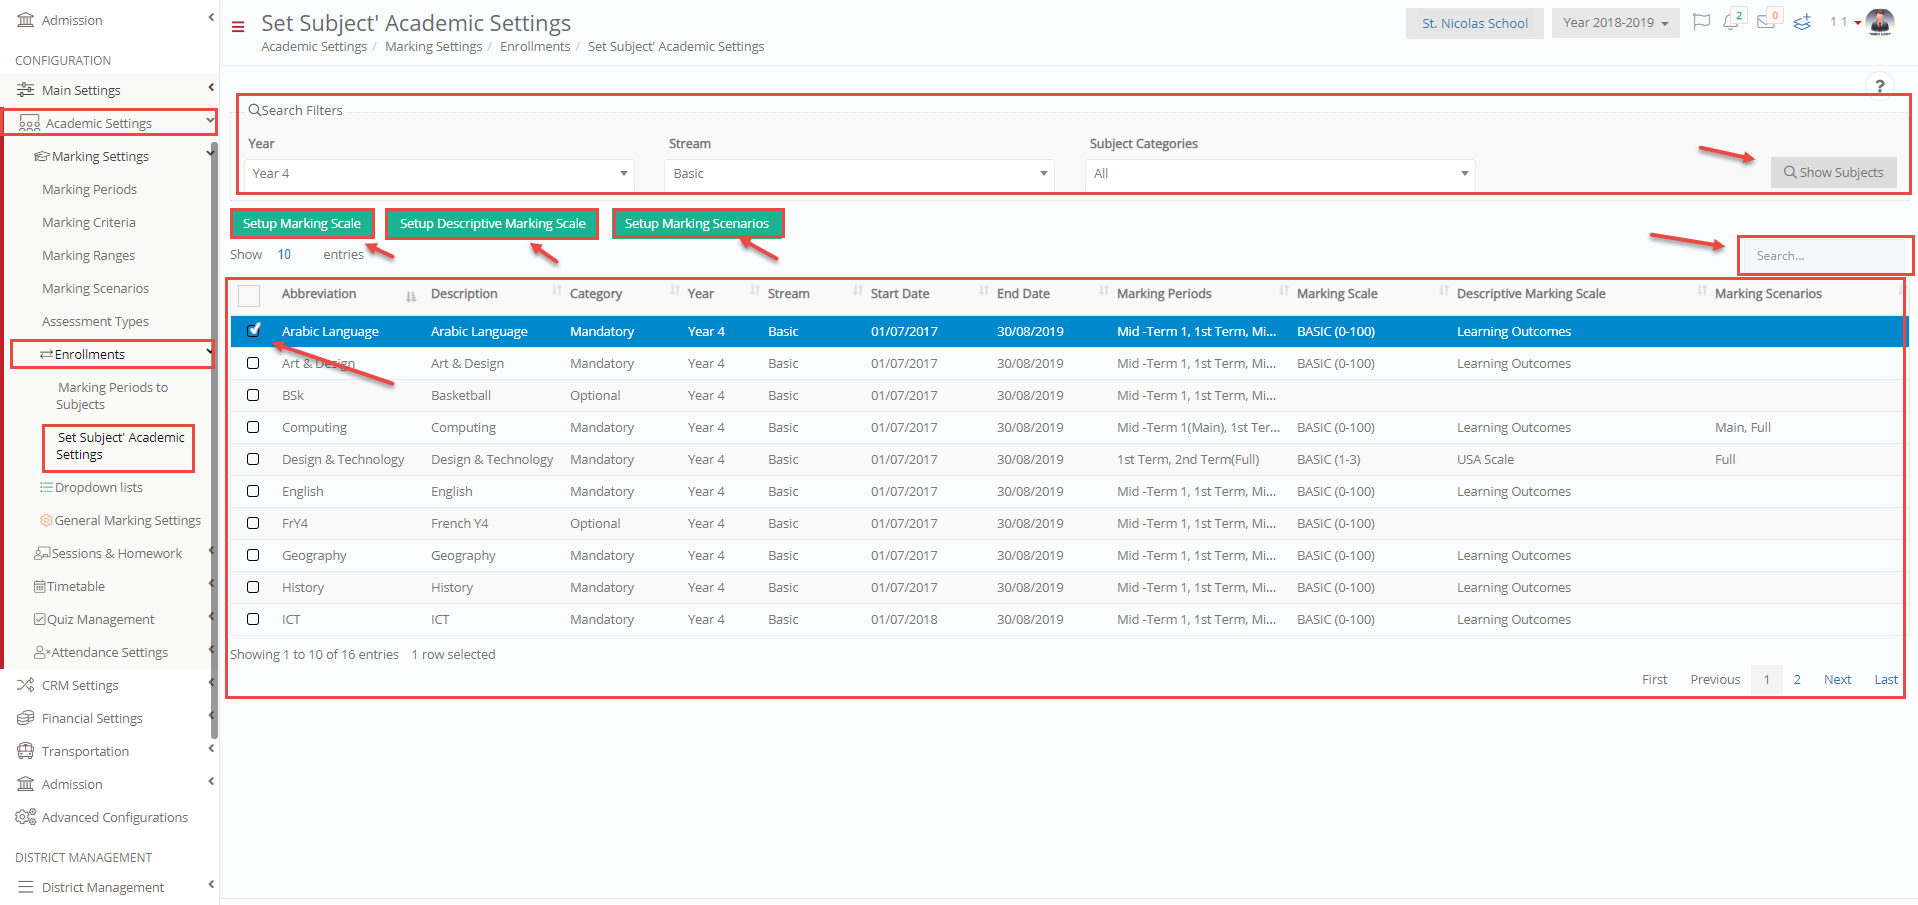Check the Computing row checkbox

pos(253,427)
